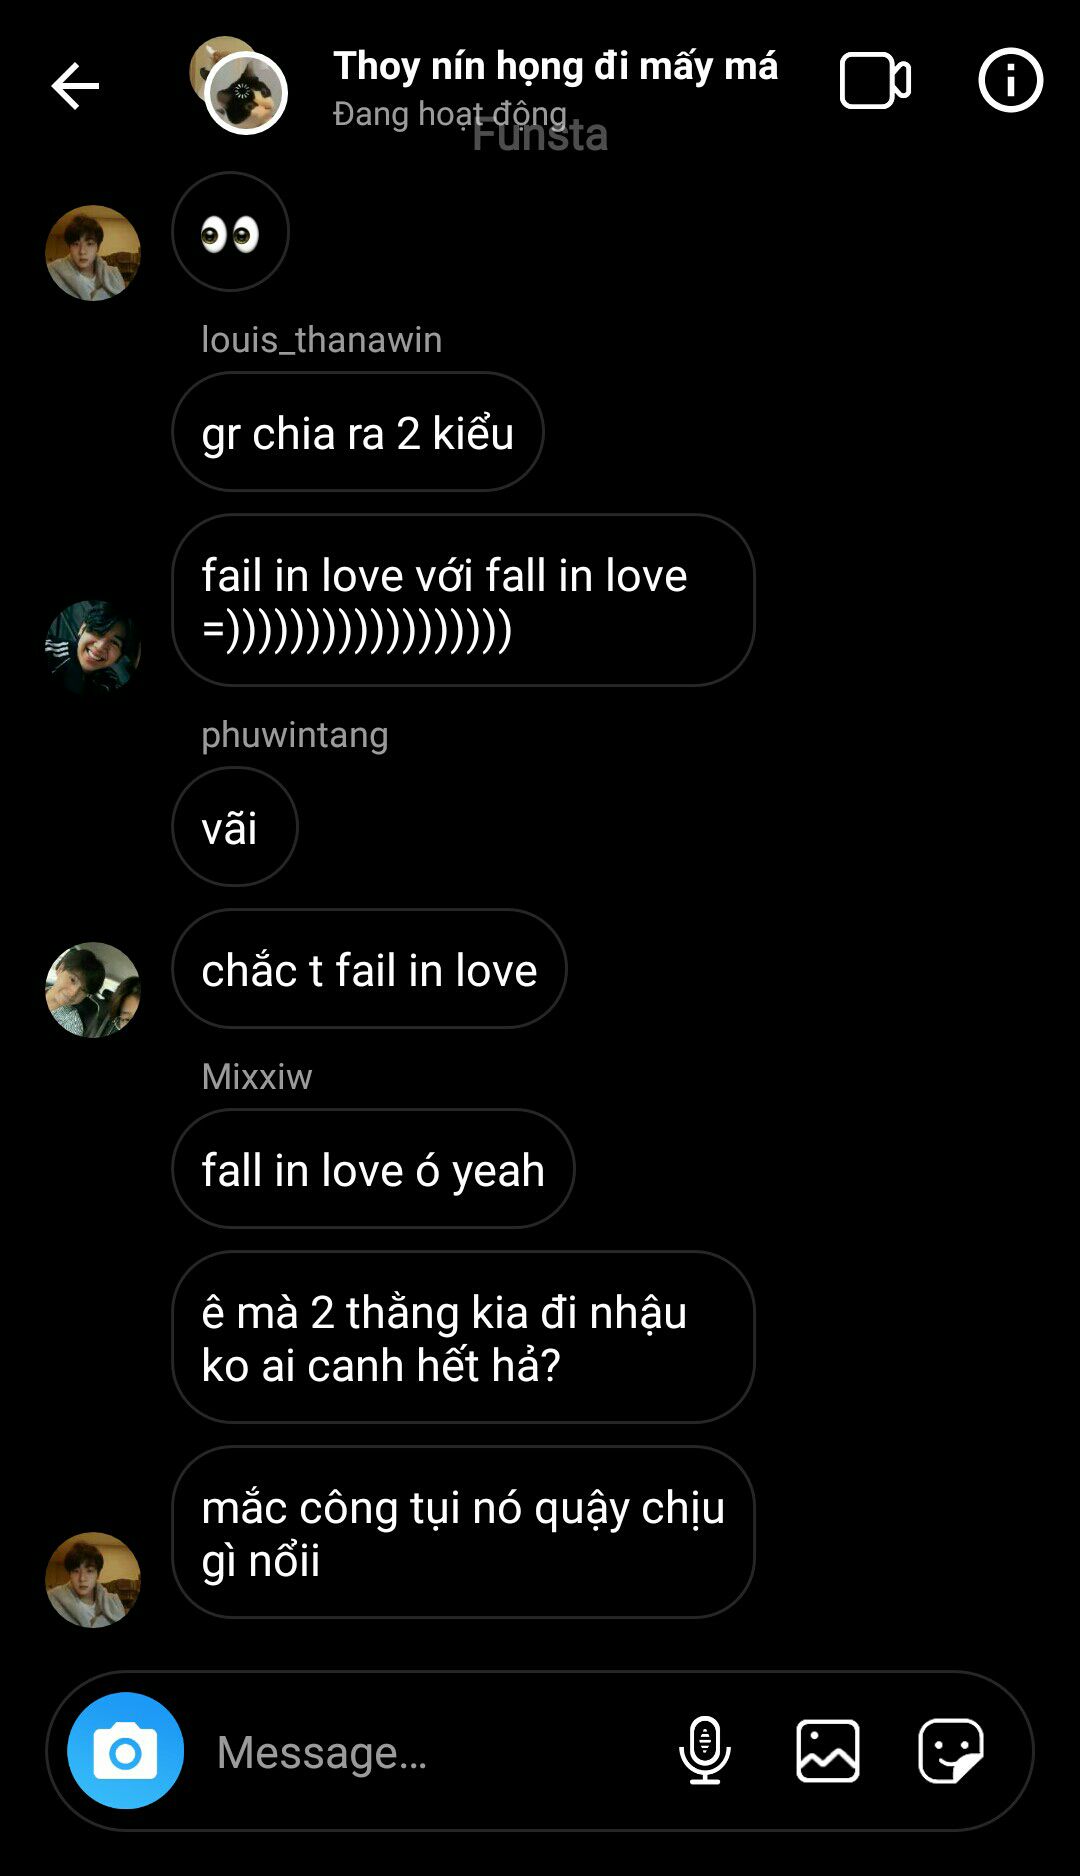This screenshot has width=1080, height=1876.
Task: Select message 'ê mà 2 thằng kia'
Action: [x=463, y=1337]
